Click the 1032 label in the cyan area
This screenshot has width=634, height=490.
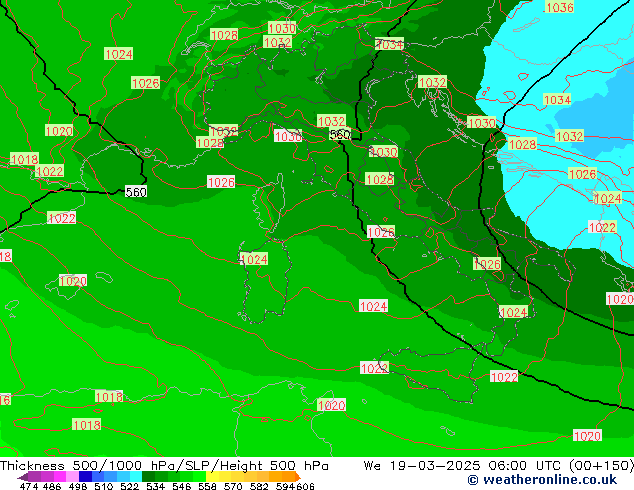569,136
